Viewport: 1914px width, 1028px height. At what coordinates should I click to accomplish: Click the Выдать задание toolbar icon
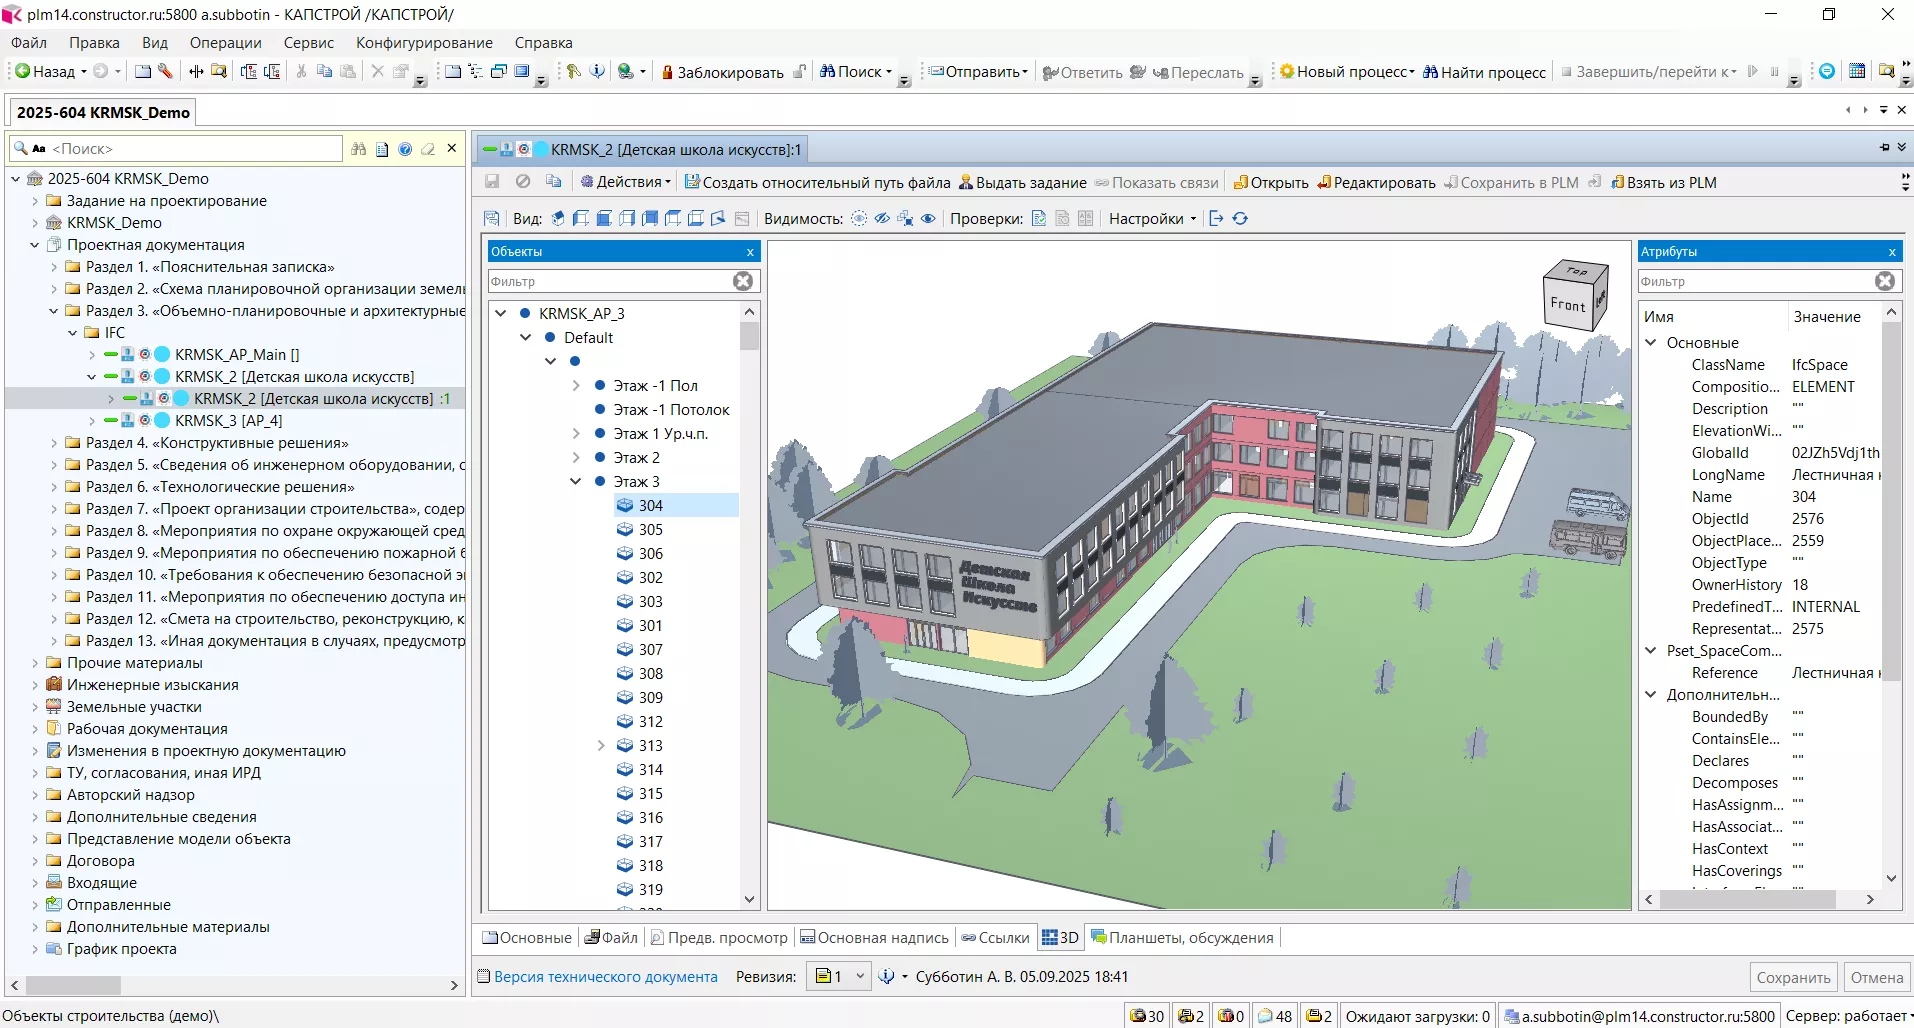click(x=966, y=182)
